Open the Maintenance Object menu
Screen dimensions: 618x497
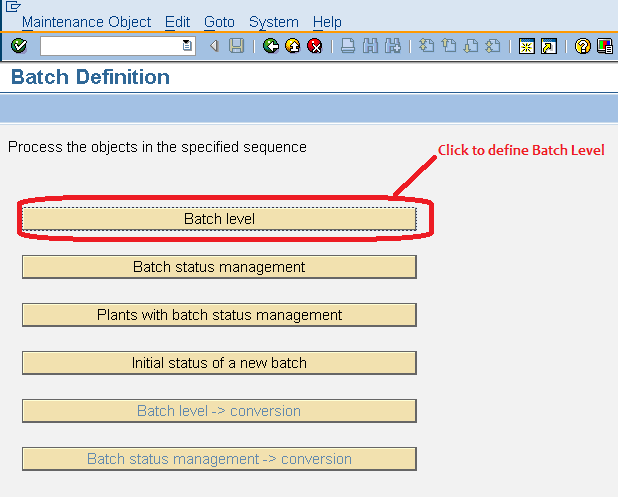click(86, 22)
